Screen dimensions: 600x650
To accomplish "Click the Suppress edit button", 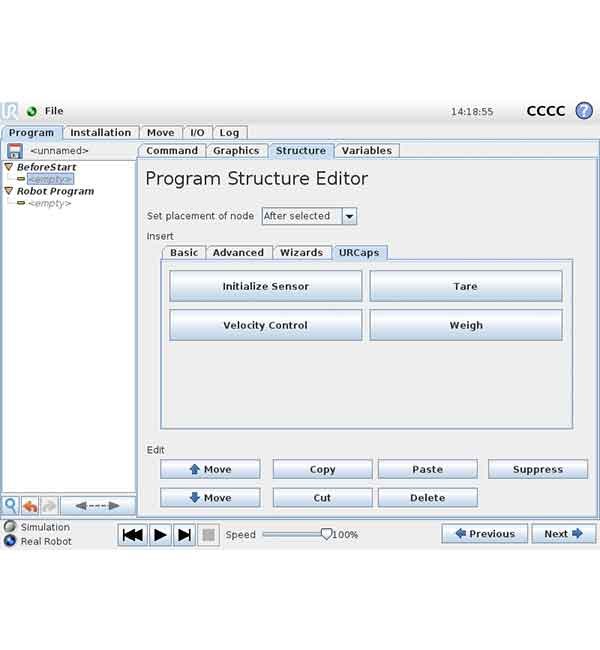I will click(x=538, y=469).
